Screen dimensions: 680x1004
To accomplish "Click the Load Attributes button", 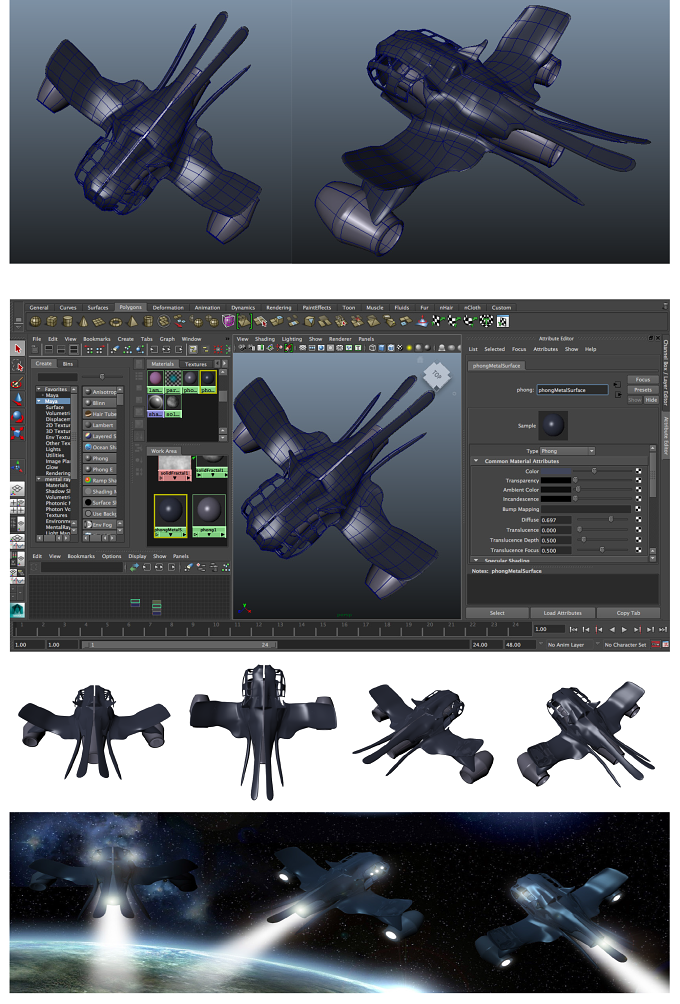I will [563, 613].
